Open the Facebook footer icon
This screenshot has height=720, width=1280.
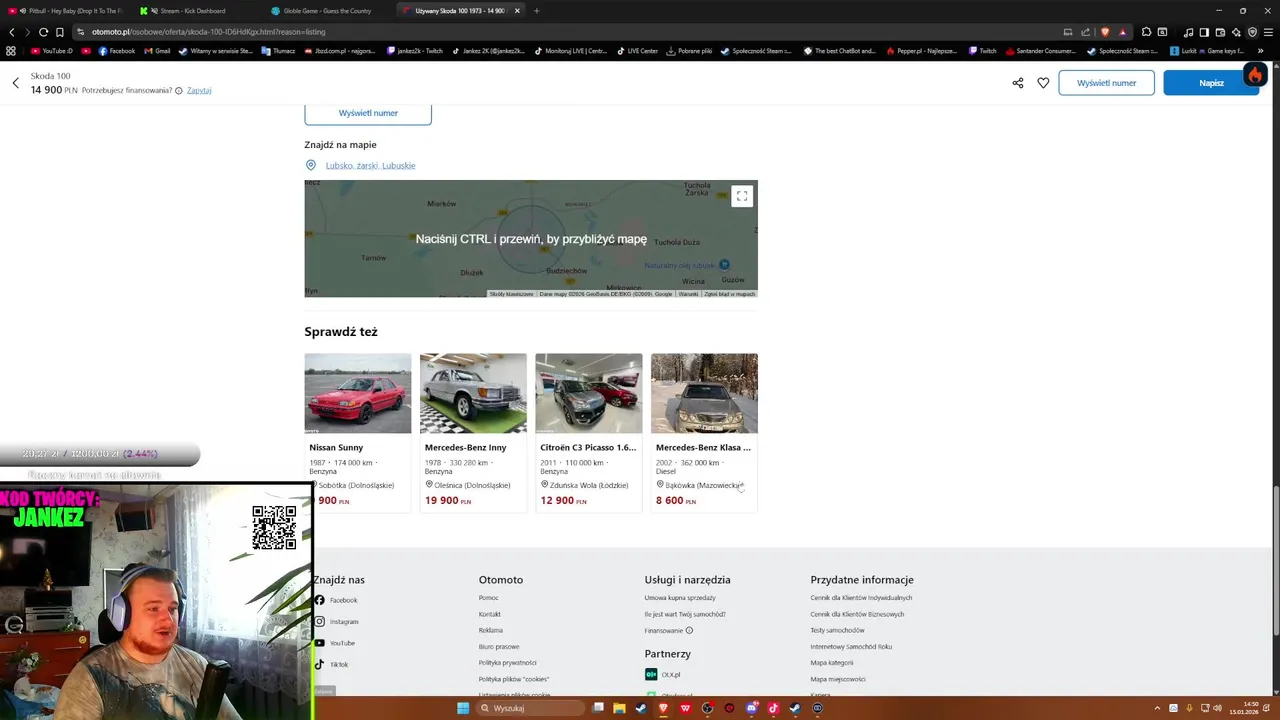click(319, 600)
